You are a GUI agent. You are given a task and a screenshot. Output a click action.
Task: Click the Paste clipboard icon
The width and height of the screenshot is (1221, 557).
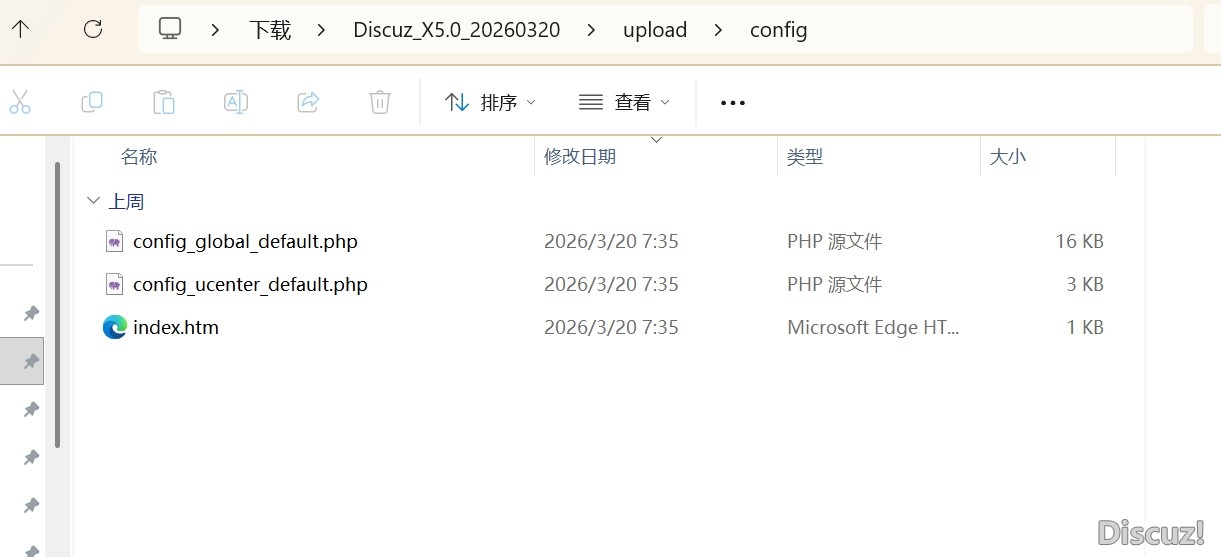(x=164, y=102)
